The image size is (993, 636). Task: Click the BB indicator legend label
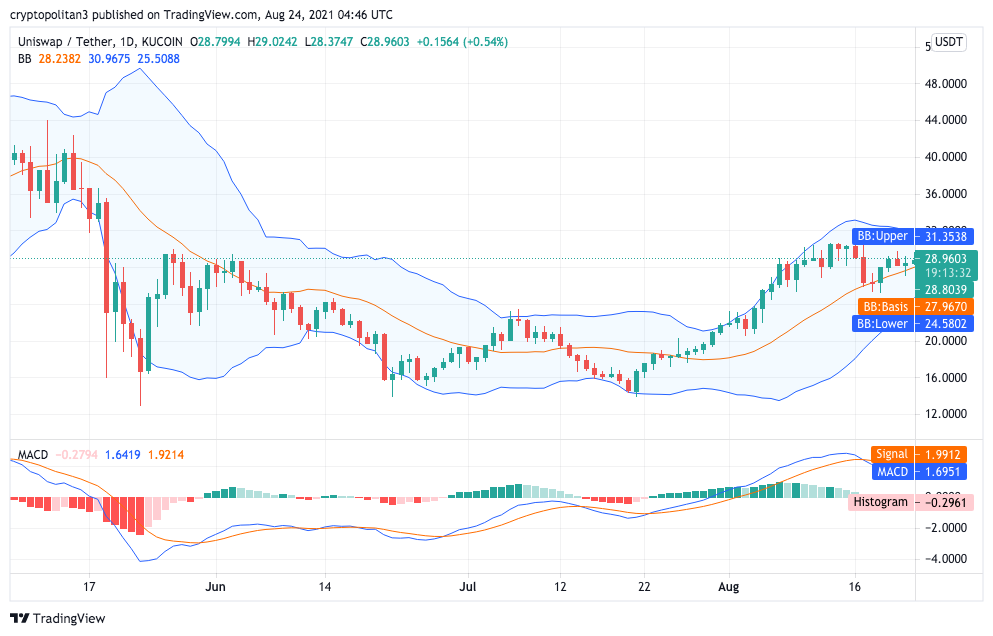pos(25,59)
